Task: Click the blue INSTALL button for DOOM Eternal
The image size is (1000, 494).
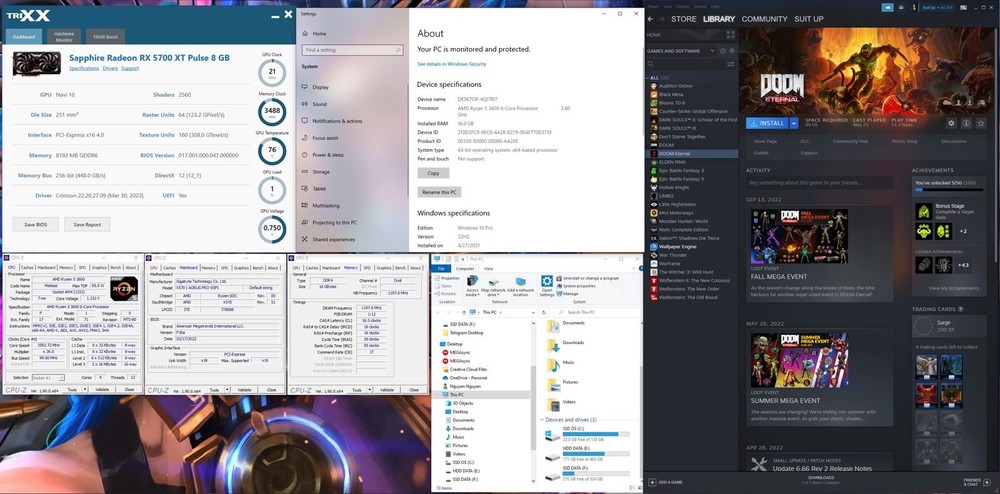Action: tap(768, 123)
